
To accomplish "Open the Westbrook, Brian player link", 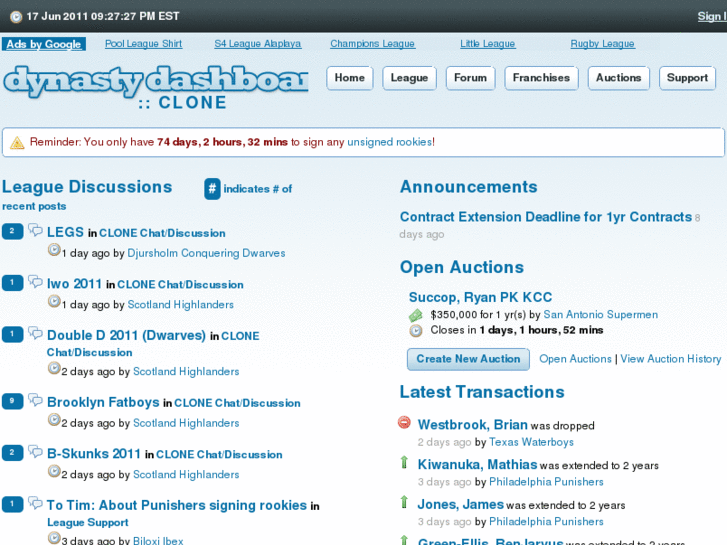I will 472,425.
